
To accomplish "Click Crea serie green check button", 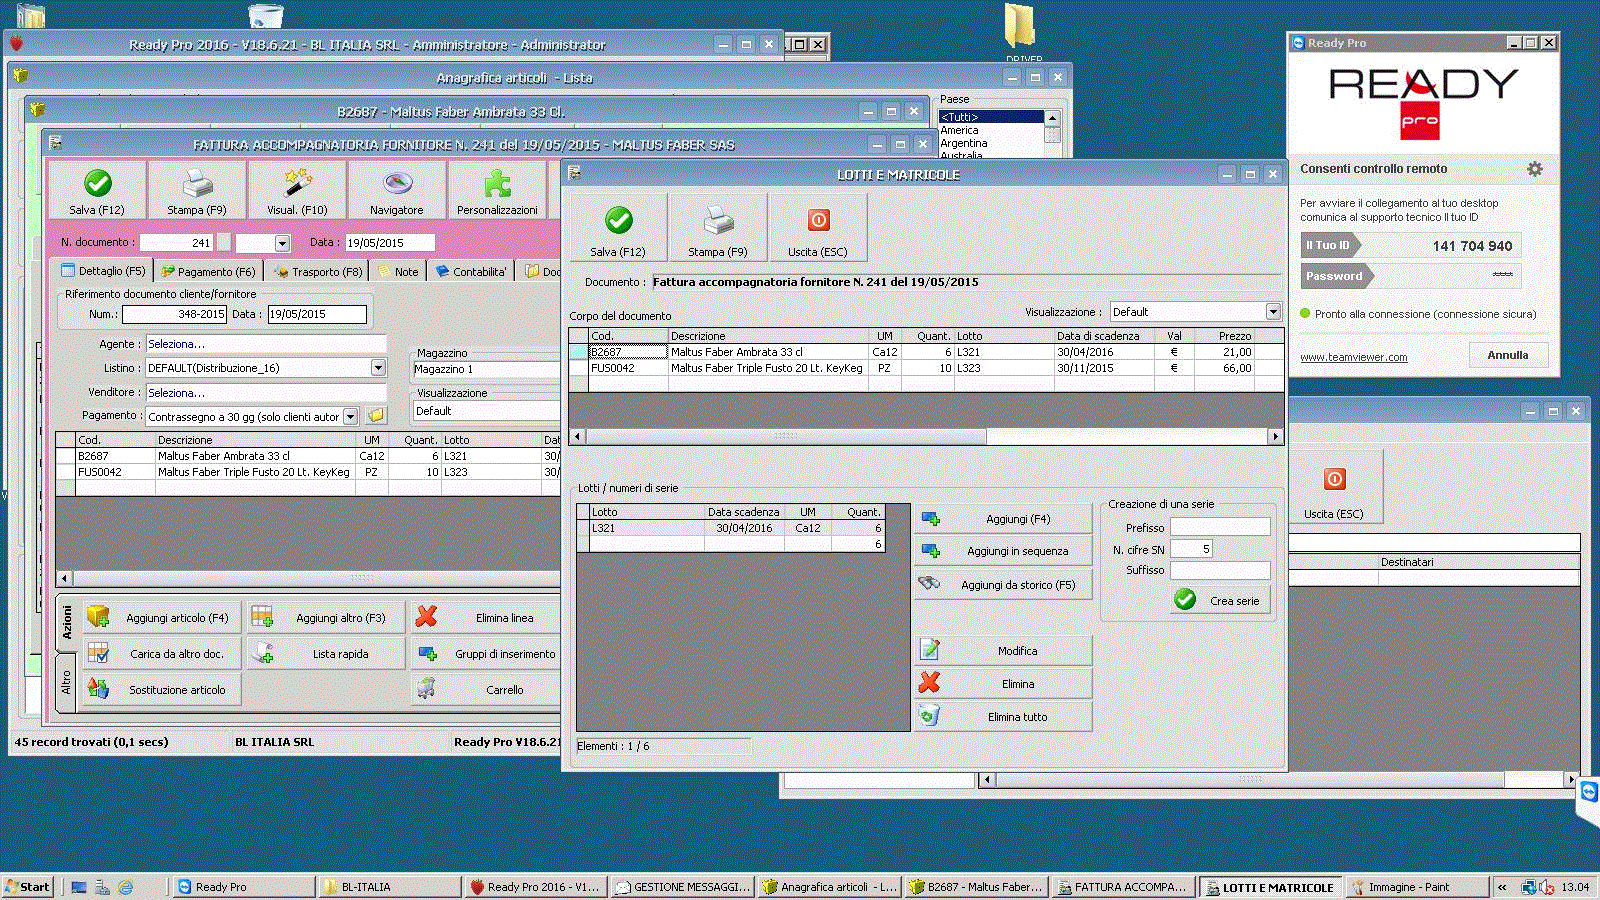I will (x=1220, y=600).
